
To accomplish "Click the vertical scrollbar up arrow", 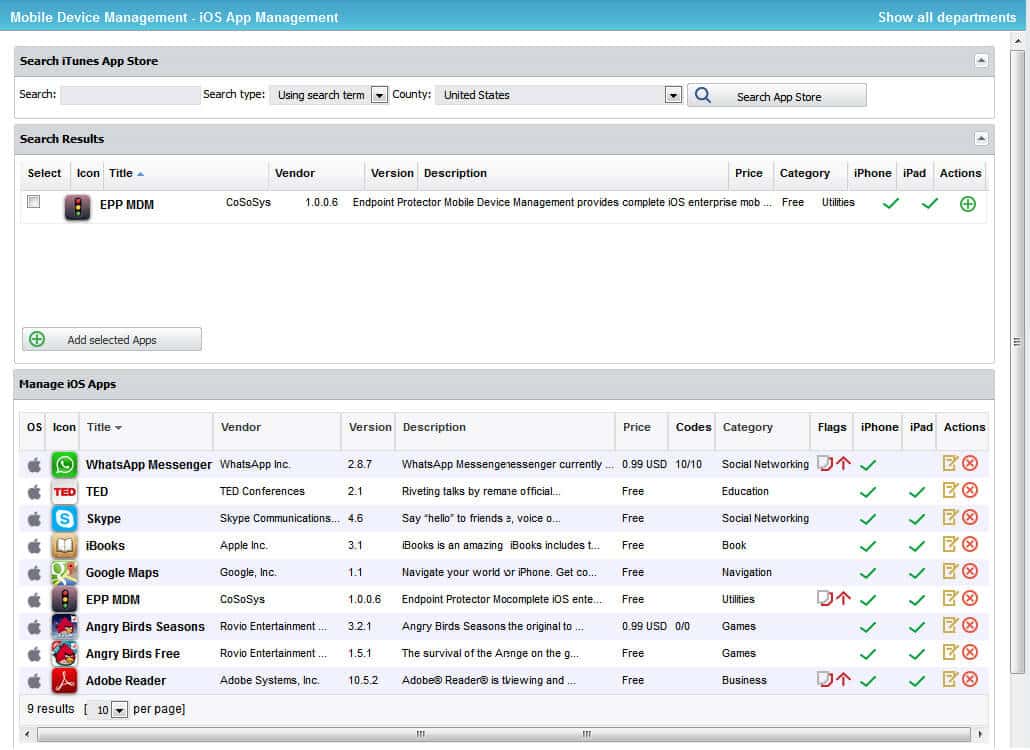I will (x=1018, y=40).
